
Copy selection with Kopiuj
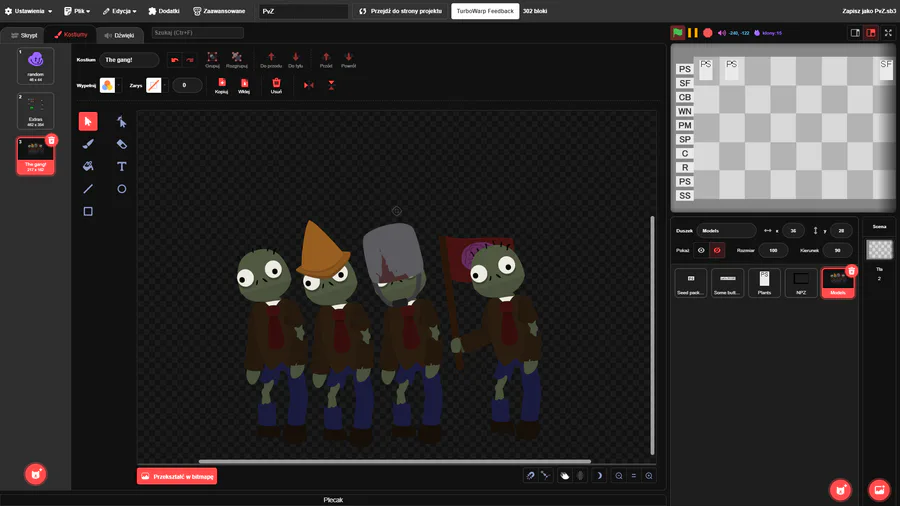click(222, 85)
